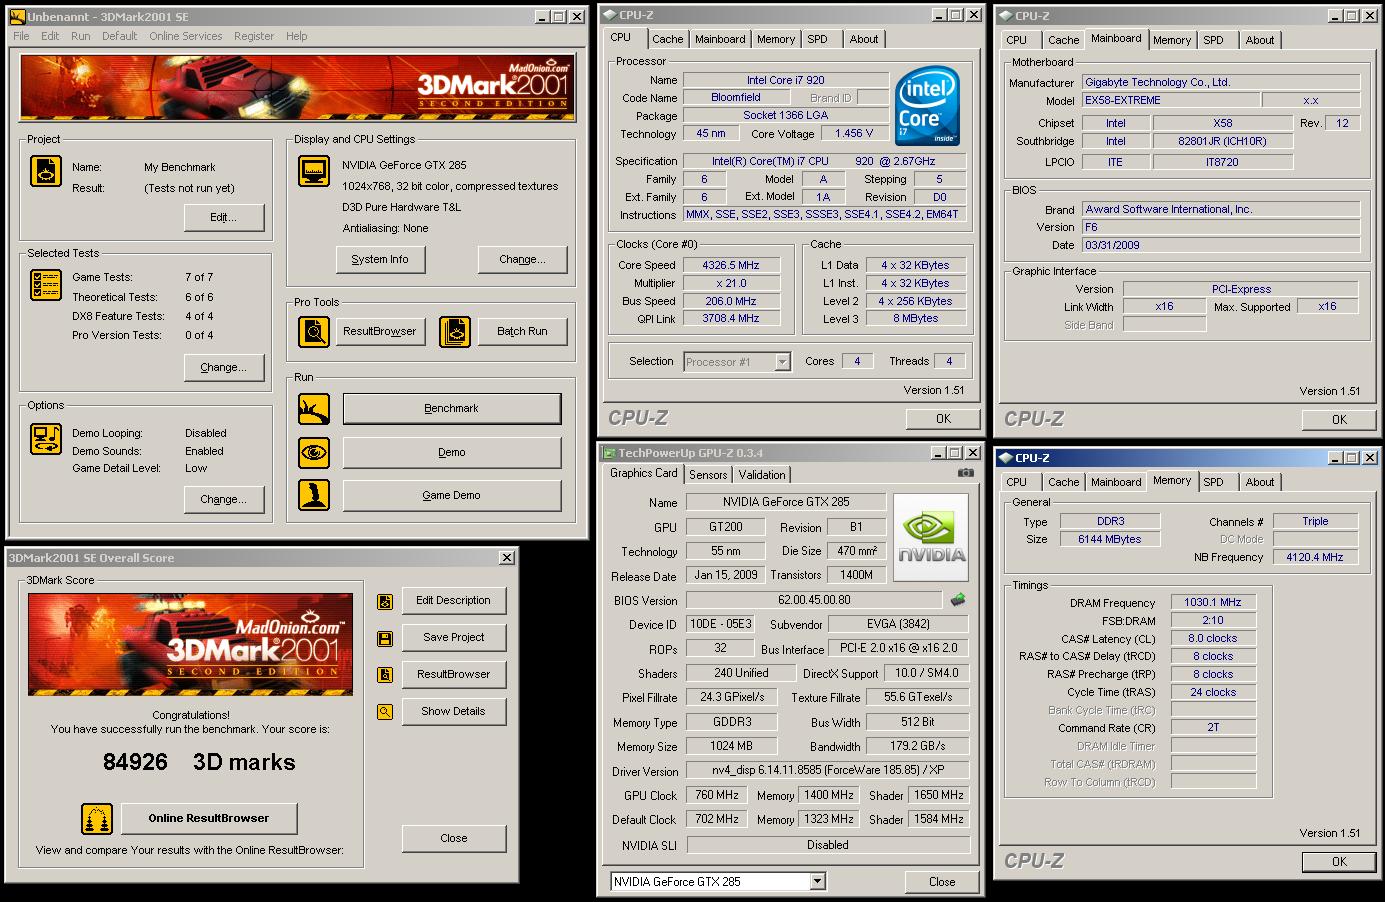1385x902 pixels.
Task: Click the ResultBrowser magnifier icon in Pro Tools
Action: 314,331
